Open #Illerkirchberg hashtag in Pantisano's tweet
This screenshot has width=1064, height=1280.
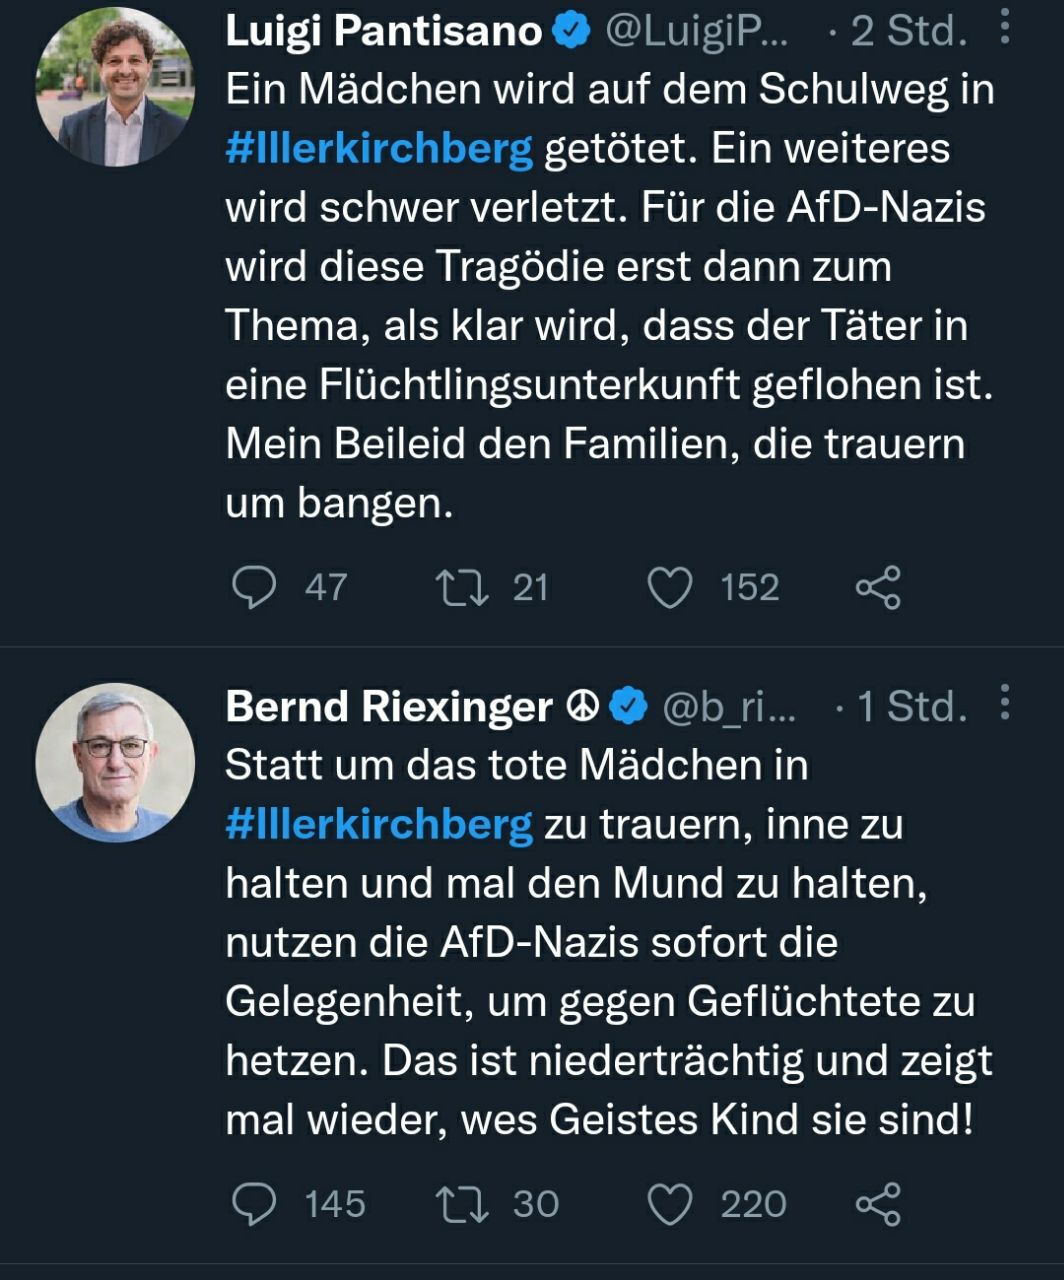(x=379, y=149)
